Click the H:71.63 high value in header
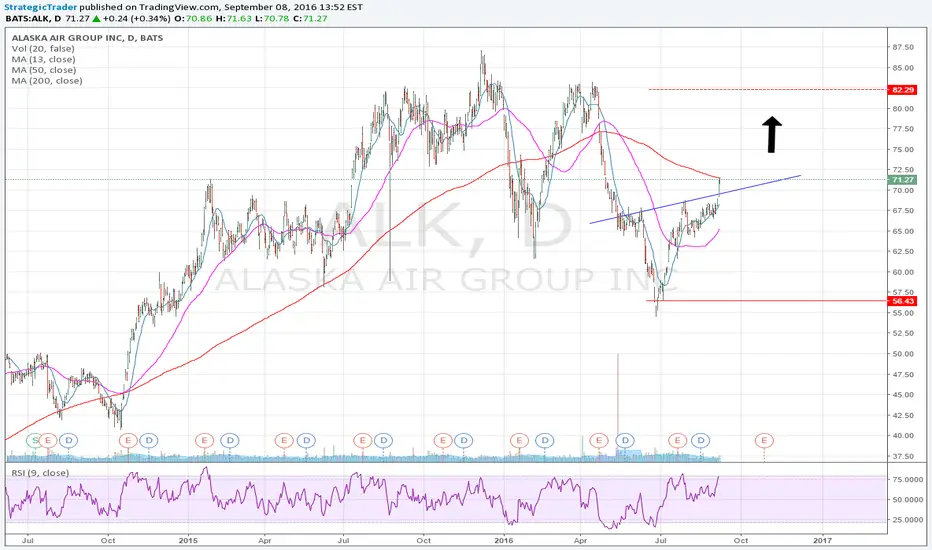932x550 pixels. point(234,18)
